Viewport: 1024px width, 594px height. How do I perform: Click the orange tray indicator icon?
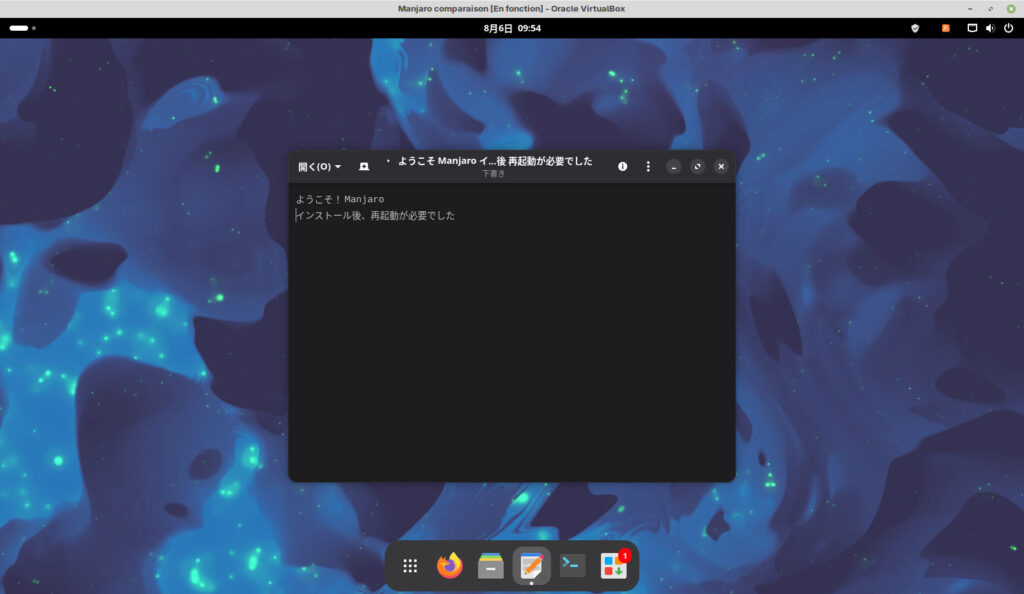pyautogui.click(x=945, y=28)
